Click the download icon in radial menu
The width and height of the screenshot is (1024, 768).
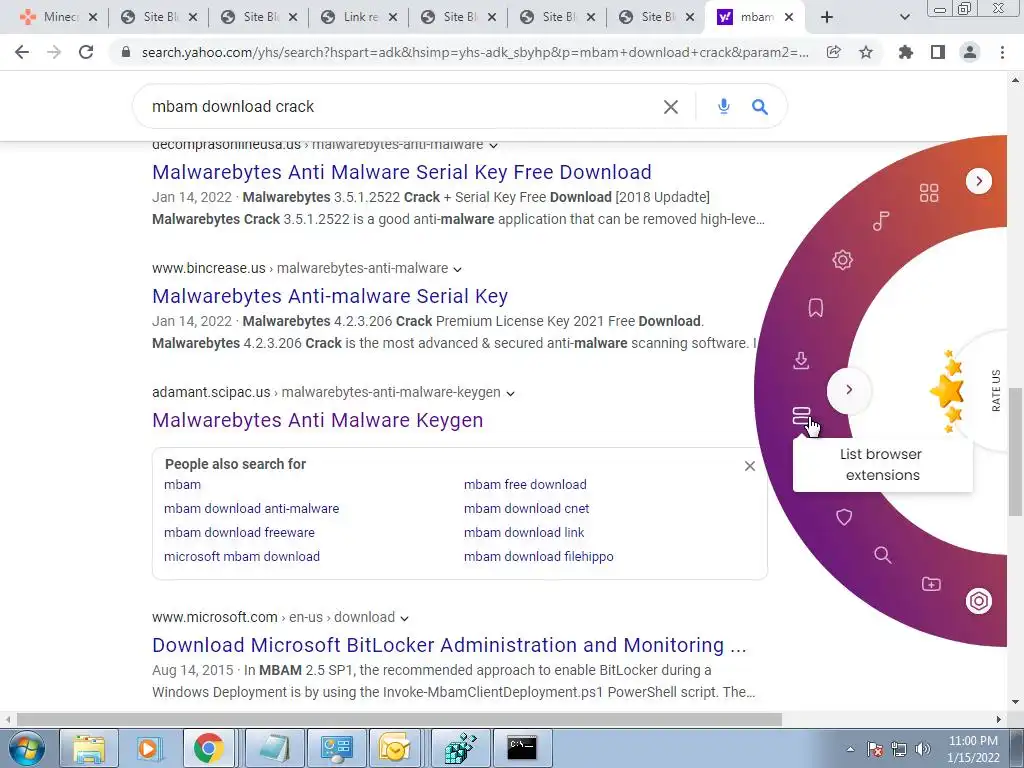801,360
